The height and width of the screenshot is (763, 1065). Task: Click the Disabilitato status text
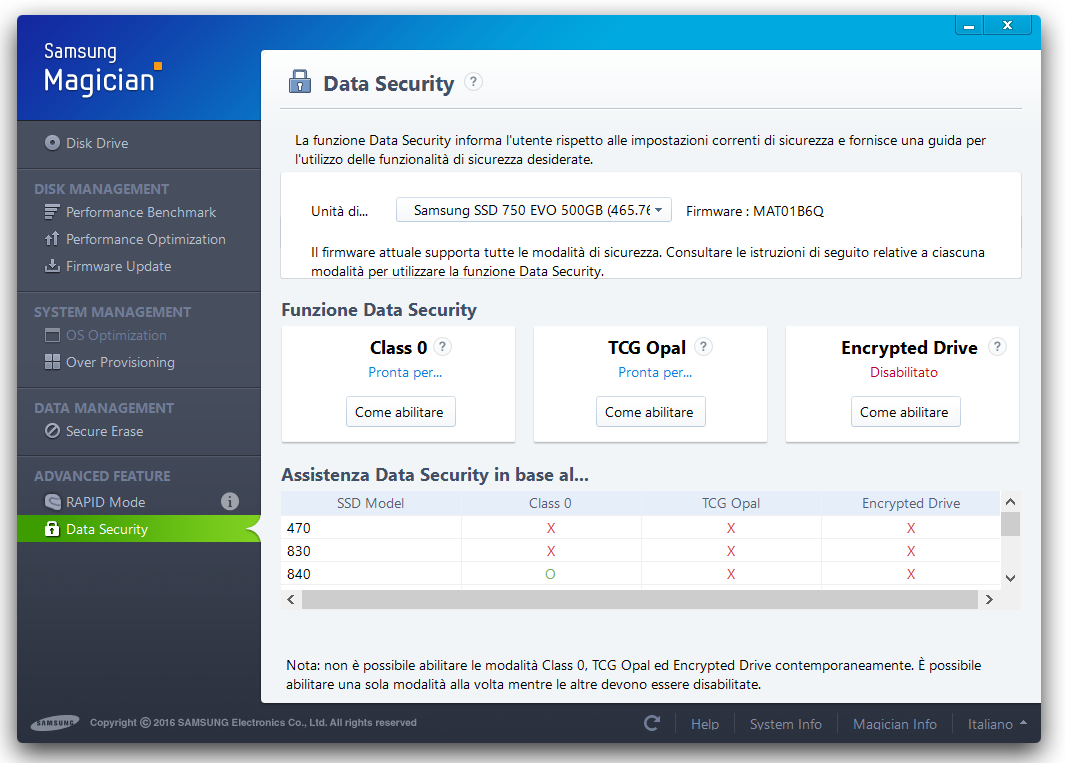pos(904,372)
